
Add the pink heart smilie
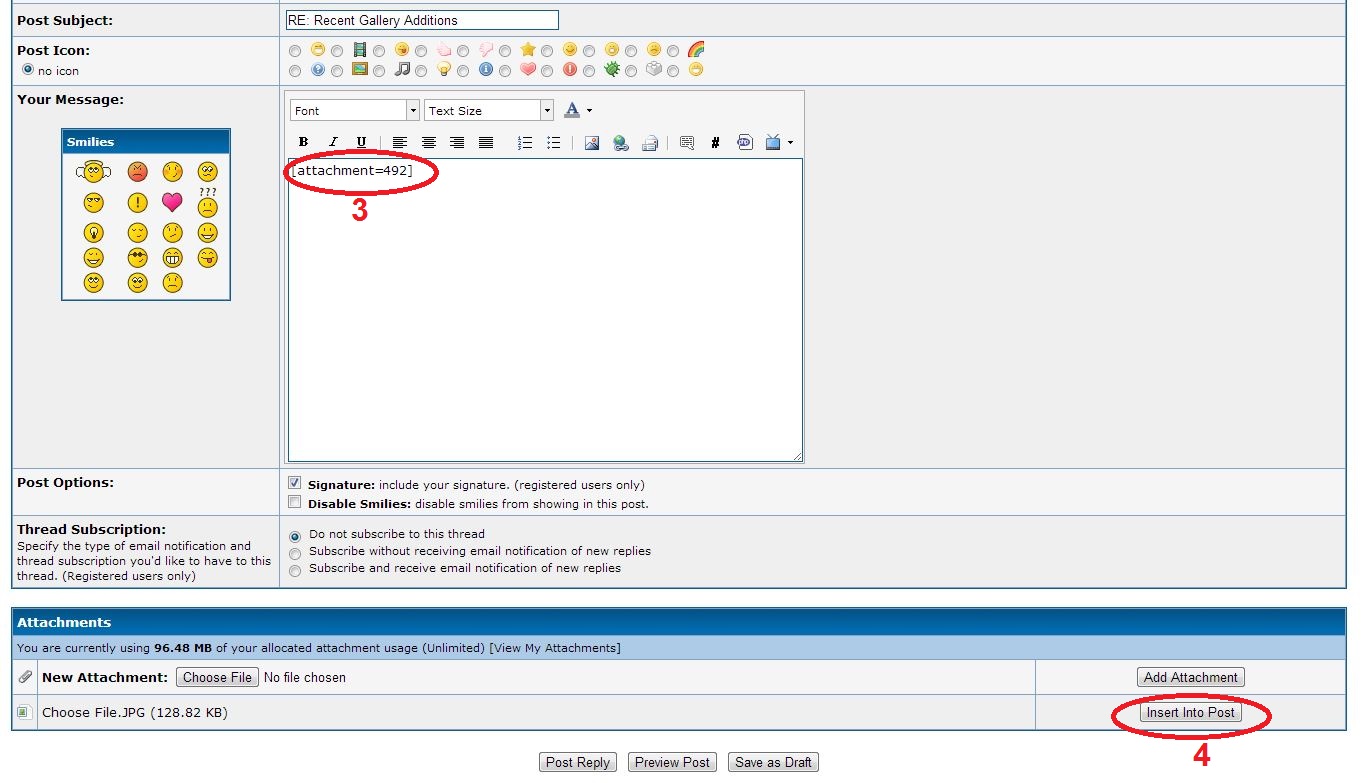point(172,203)
